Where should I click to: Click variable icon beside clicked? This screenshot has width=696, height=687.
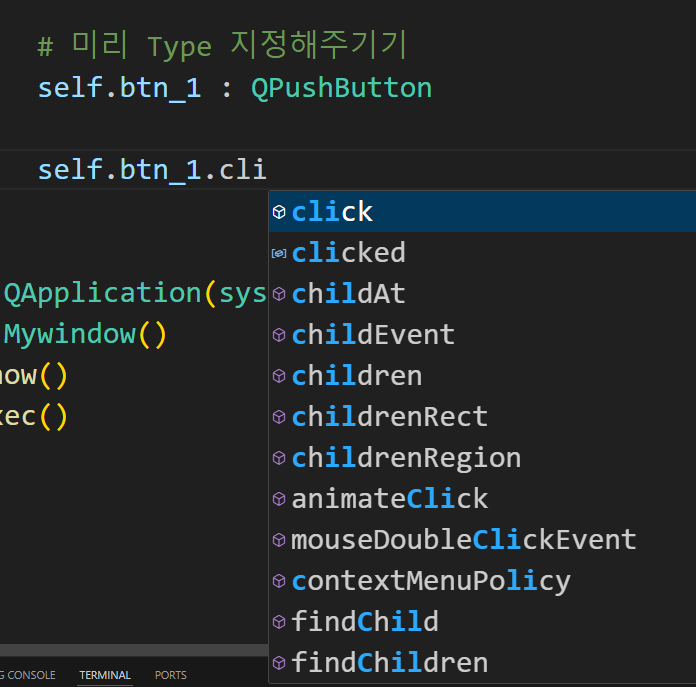(x=279, y=253)
